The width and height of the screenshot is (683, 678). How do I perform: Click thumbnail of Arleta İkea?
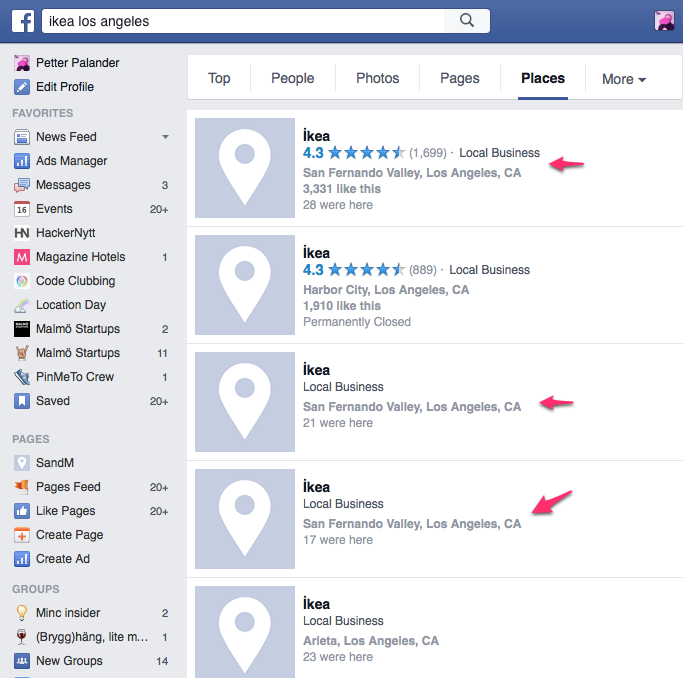click(x=245, y=632)
